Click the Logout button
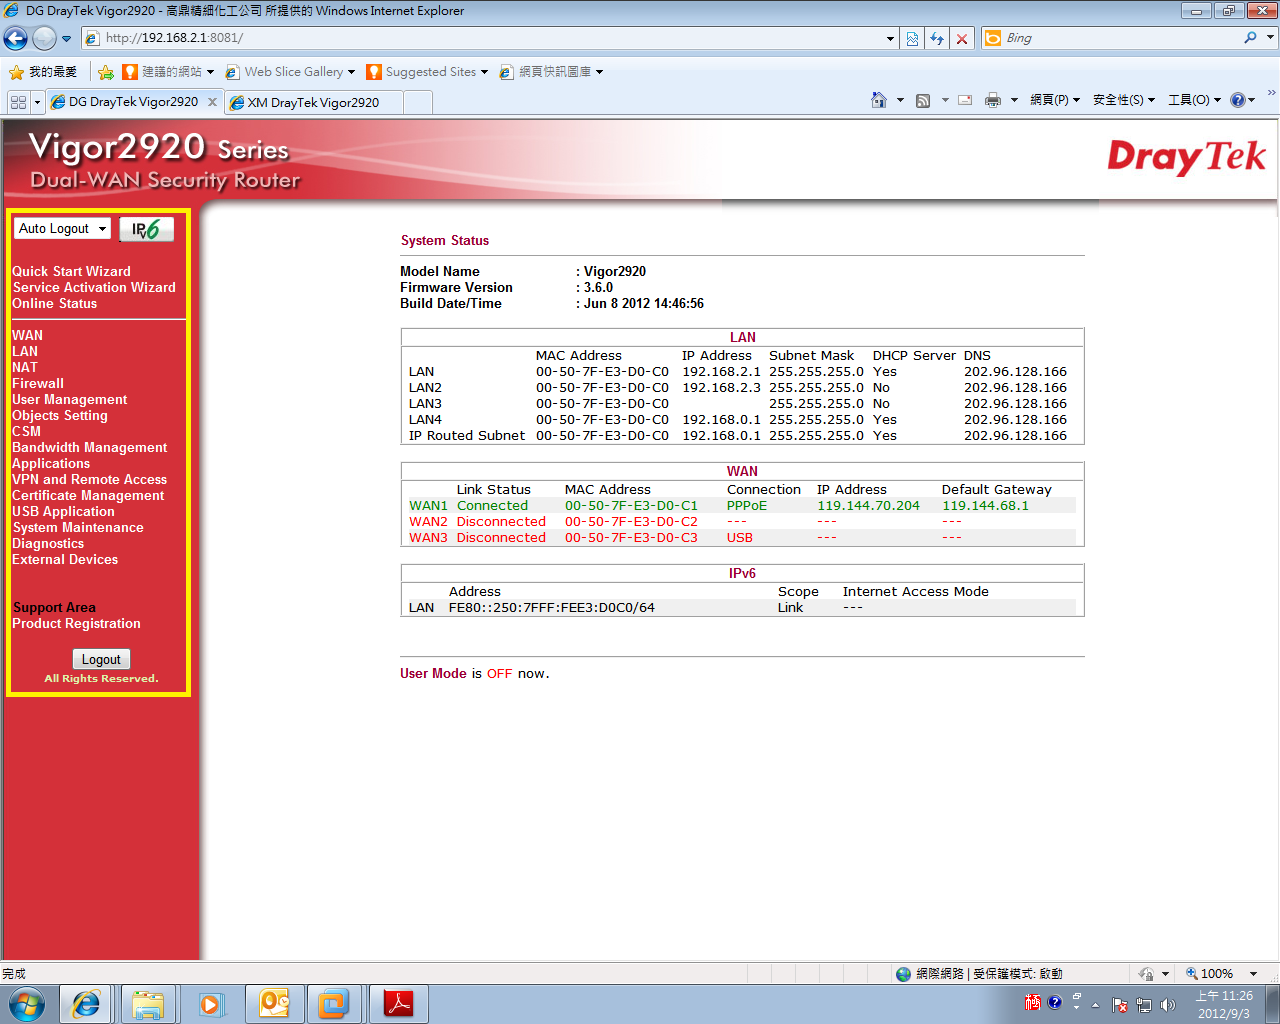This screenshot has width=1280, height=1024. coord(101,660)
